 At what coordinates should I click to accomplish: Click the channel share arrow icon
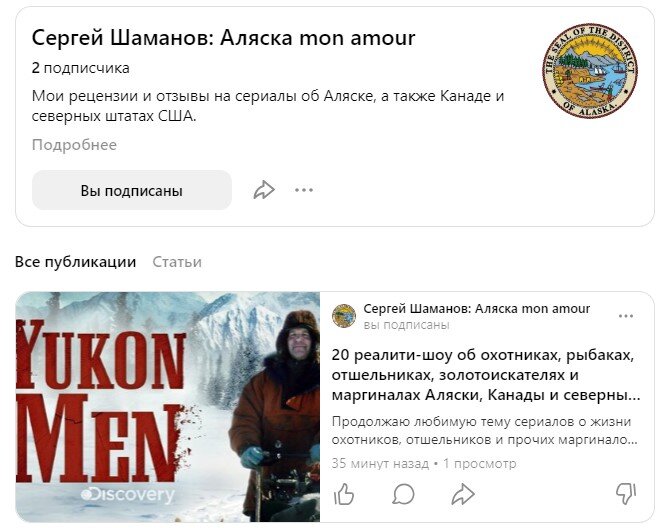[264, 190]
